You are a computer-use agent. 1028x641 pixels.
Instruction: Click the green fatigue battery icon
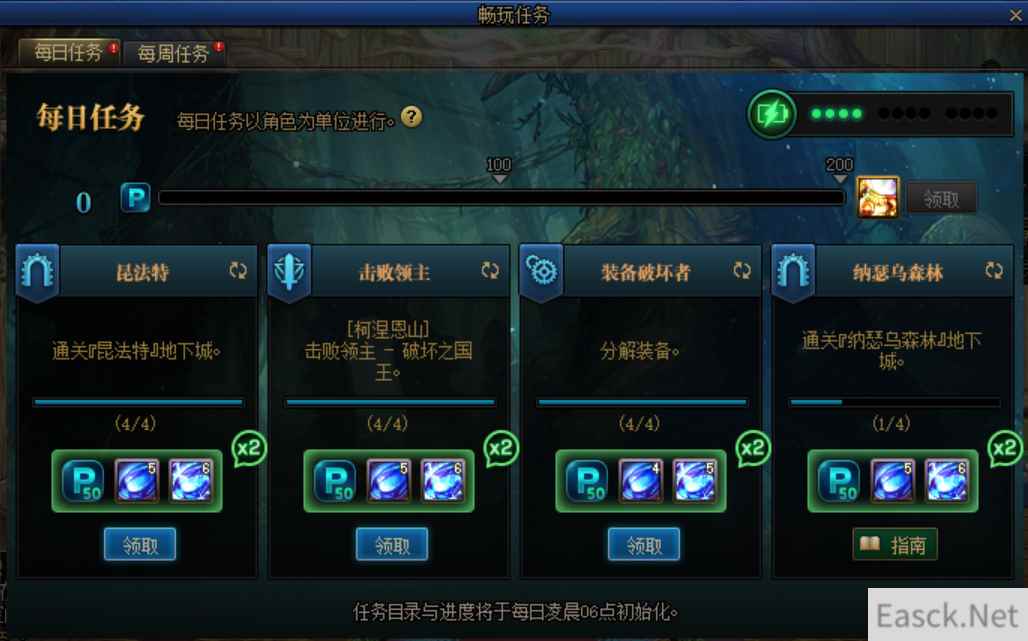(772, 114)
